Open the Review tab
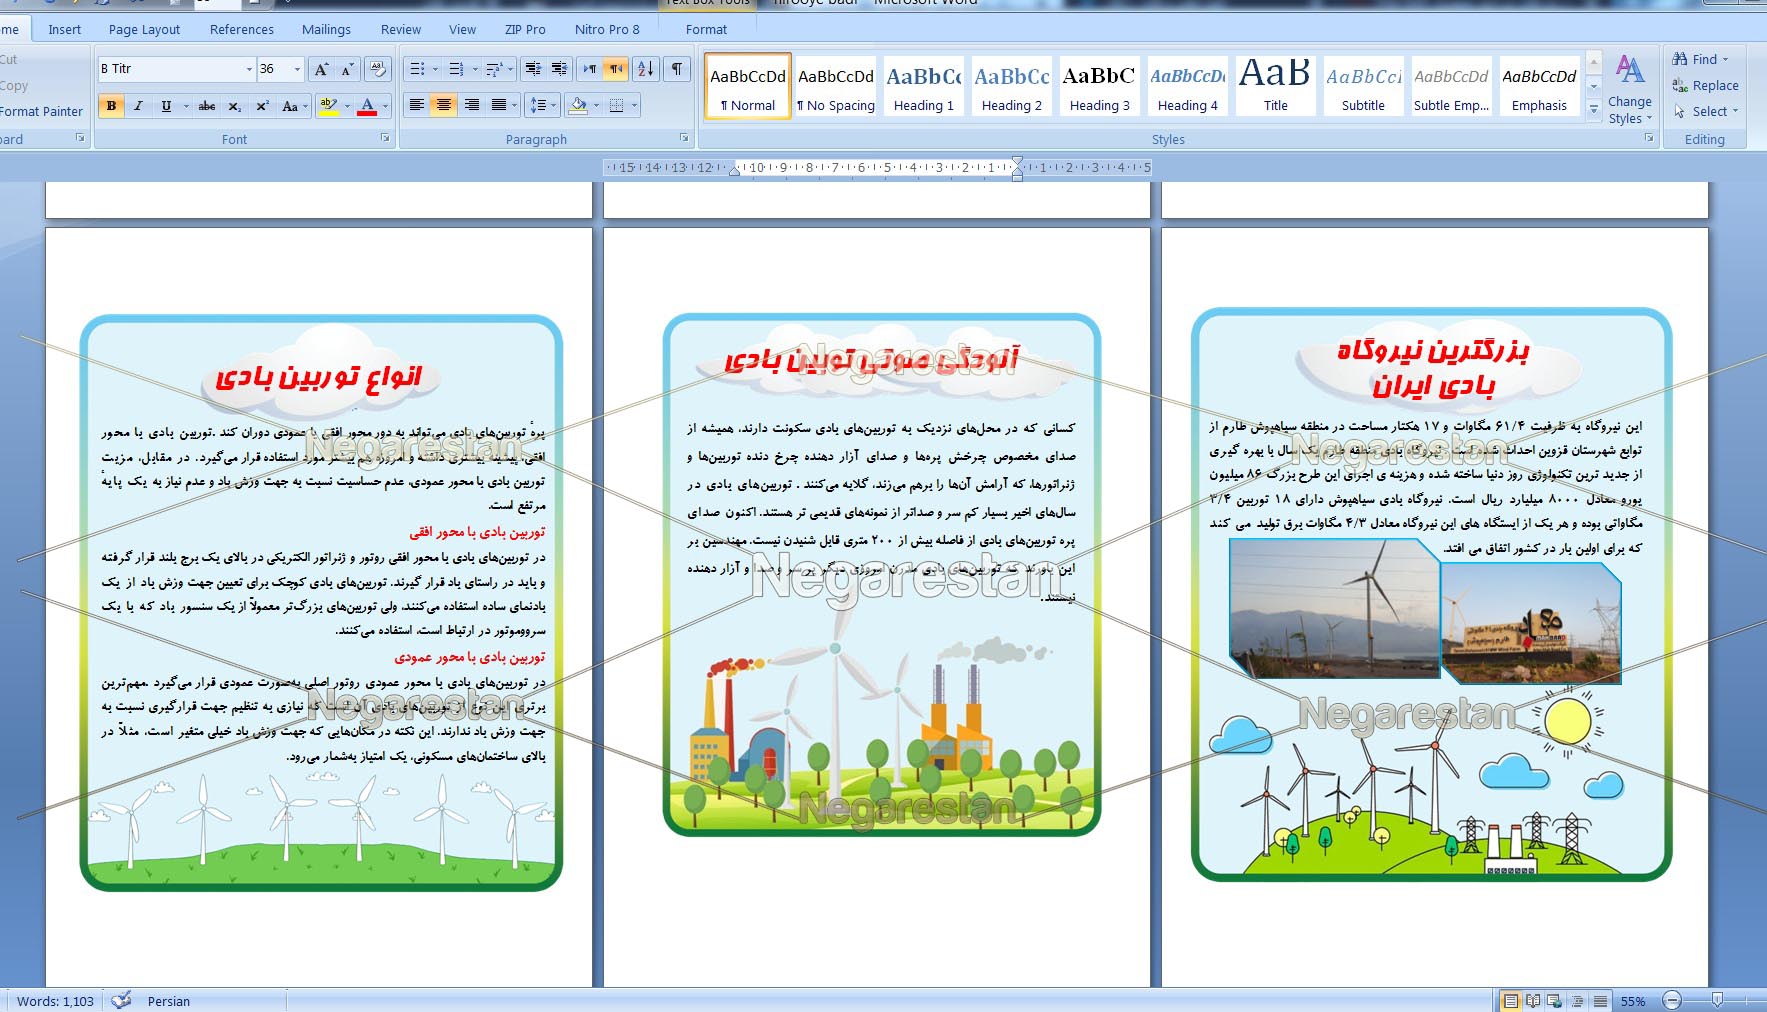The image size is (1767, 1012). coord(401,29)
